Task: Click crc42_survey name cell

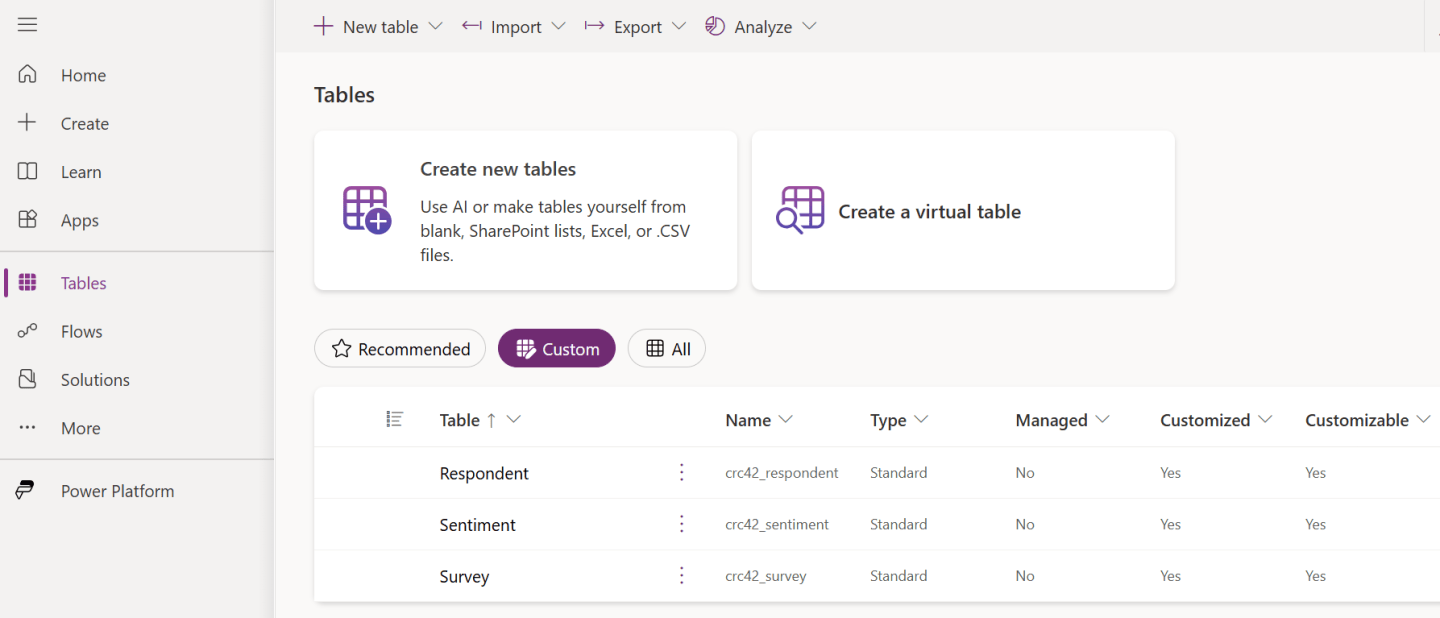Action: [766, 576]
